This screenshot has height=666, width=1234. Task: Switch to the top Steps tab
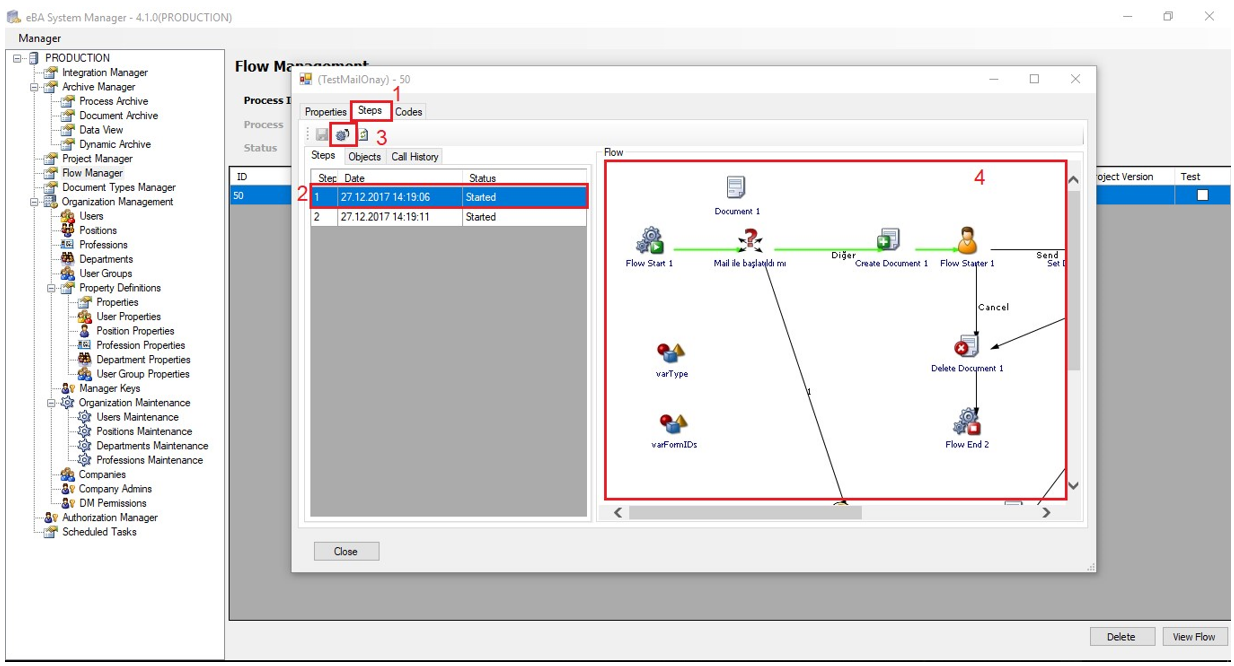pos(370,111)
